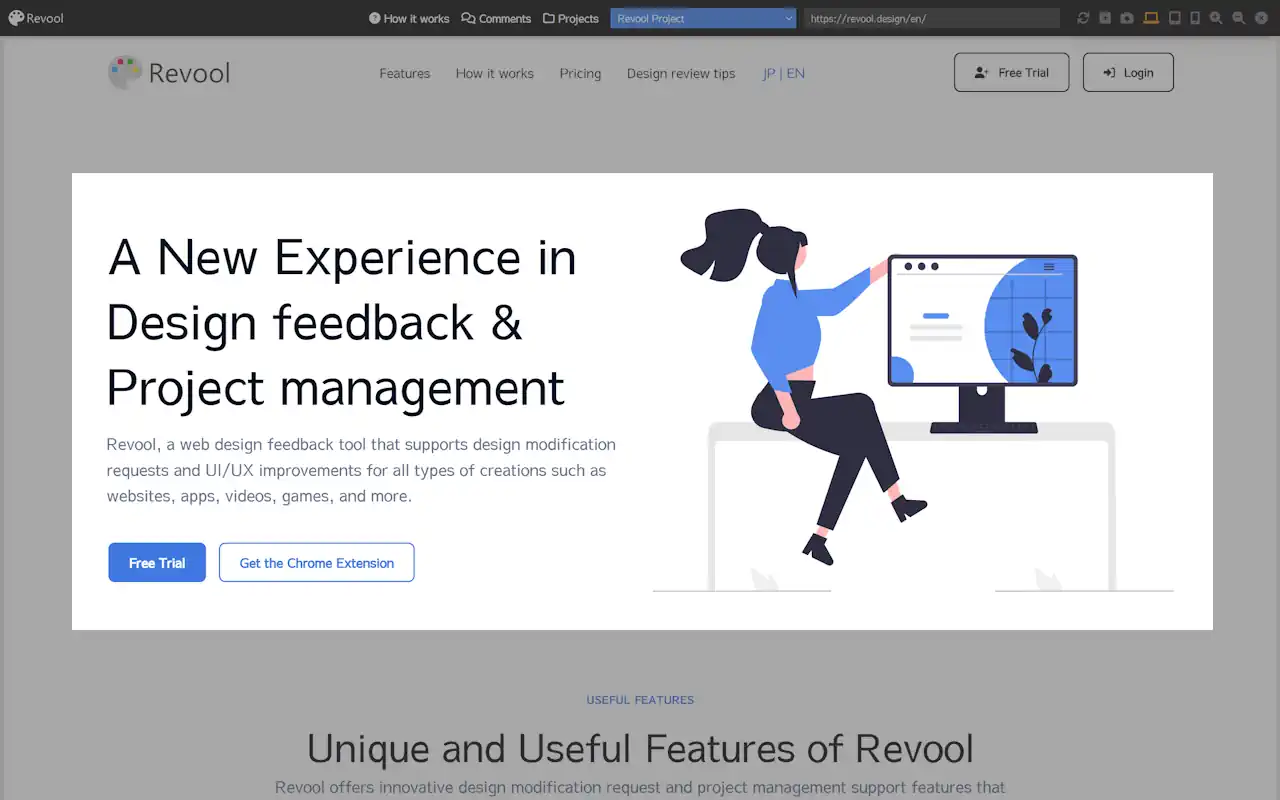The image size is (1280, 800).
Task: Click the heading 'A New Experience in Design feedback'
Action: pyautogui.click(x=342, y=322)
